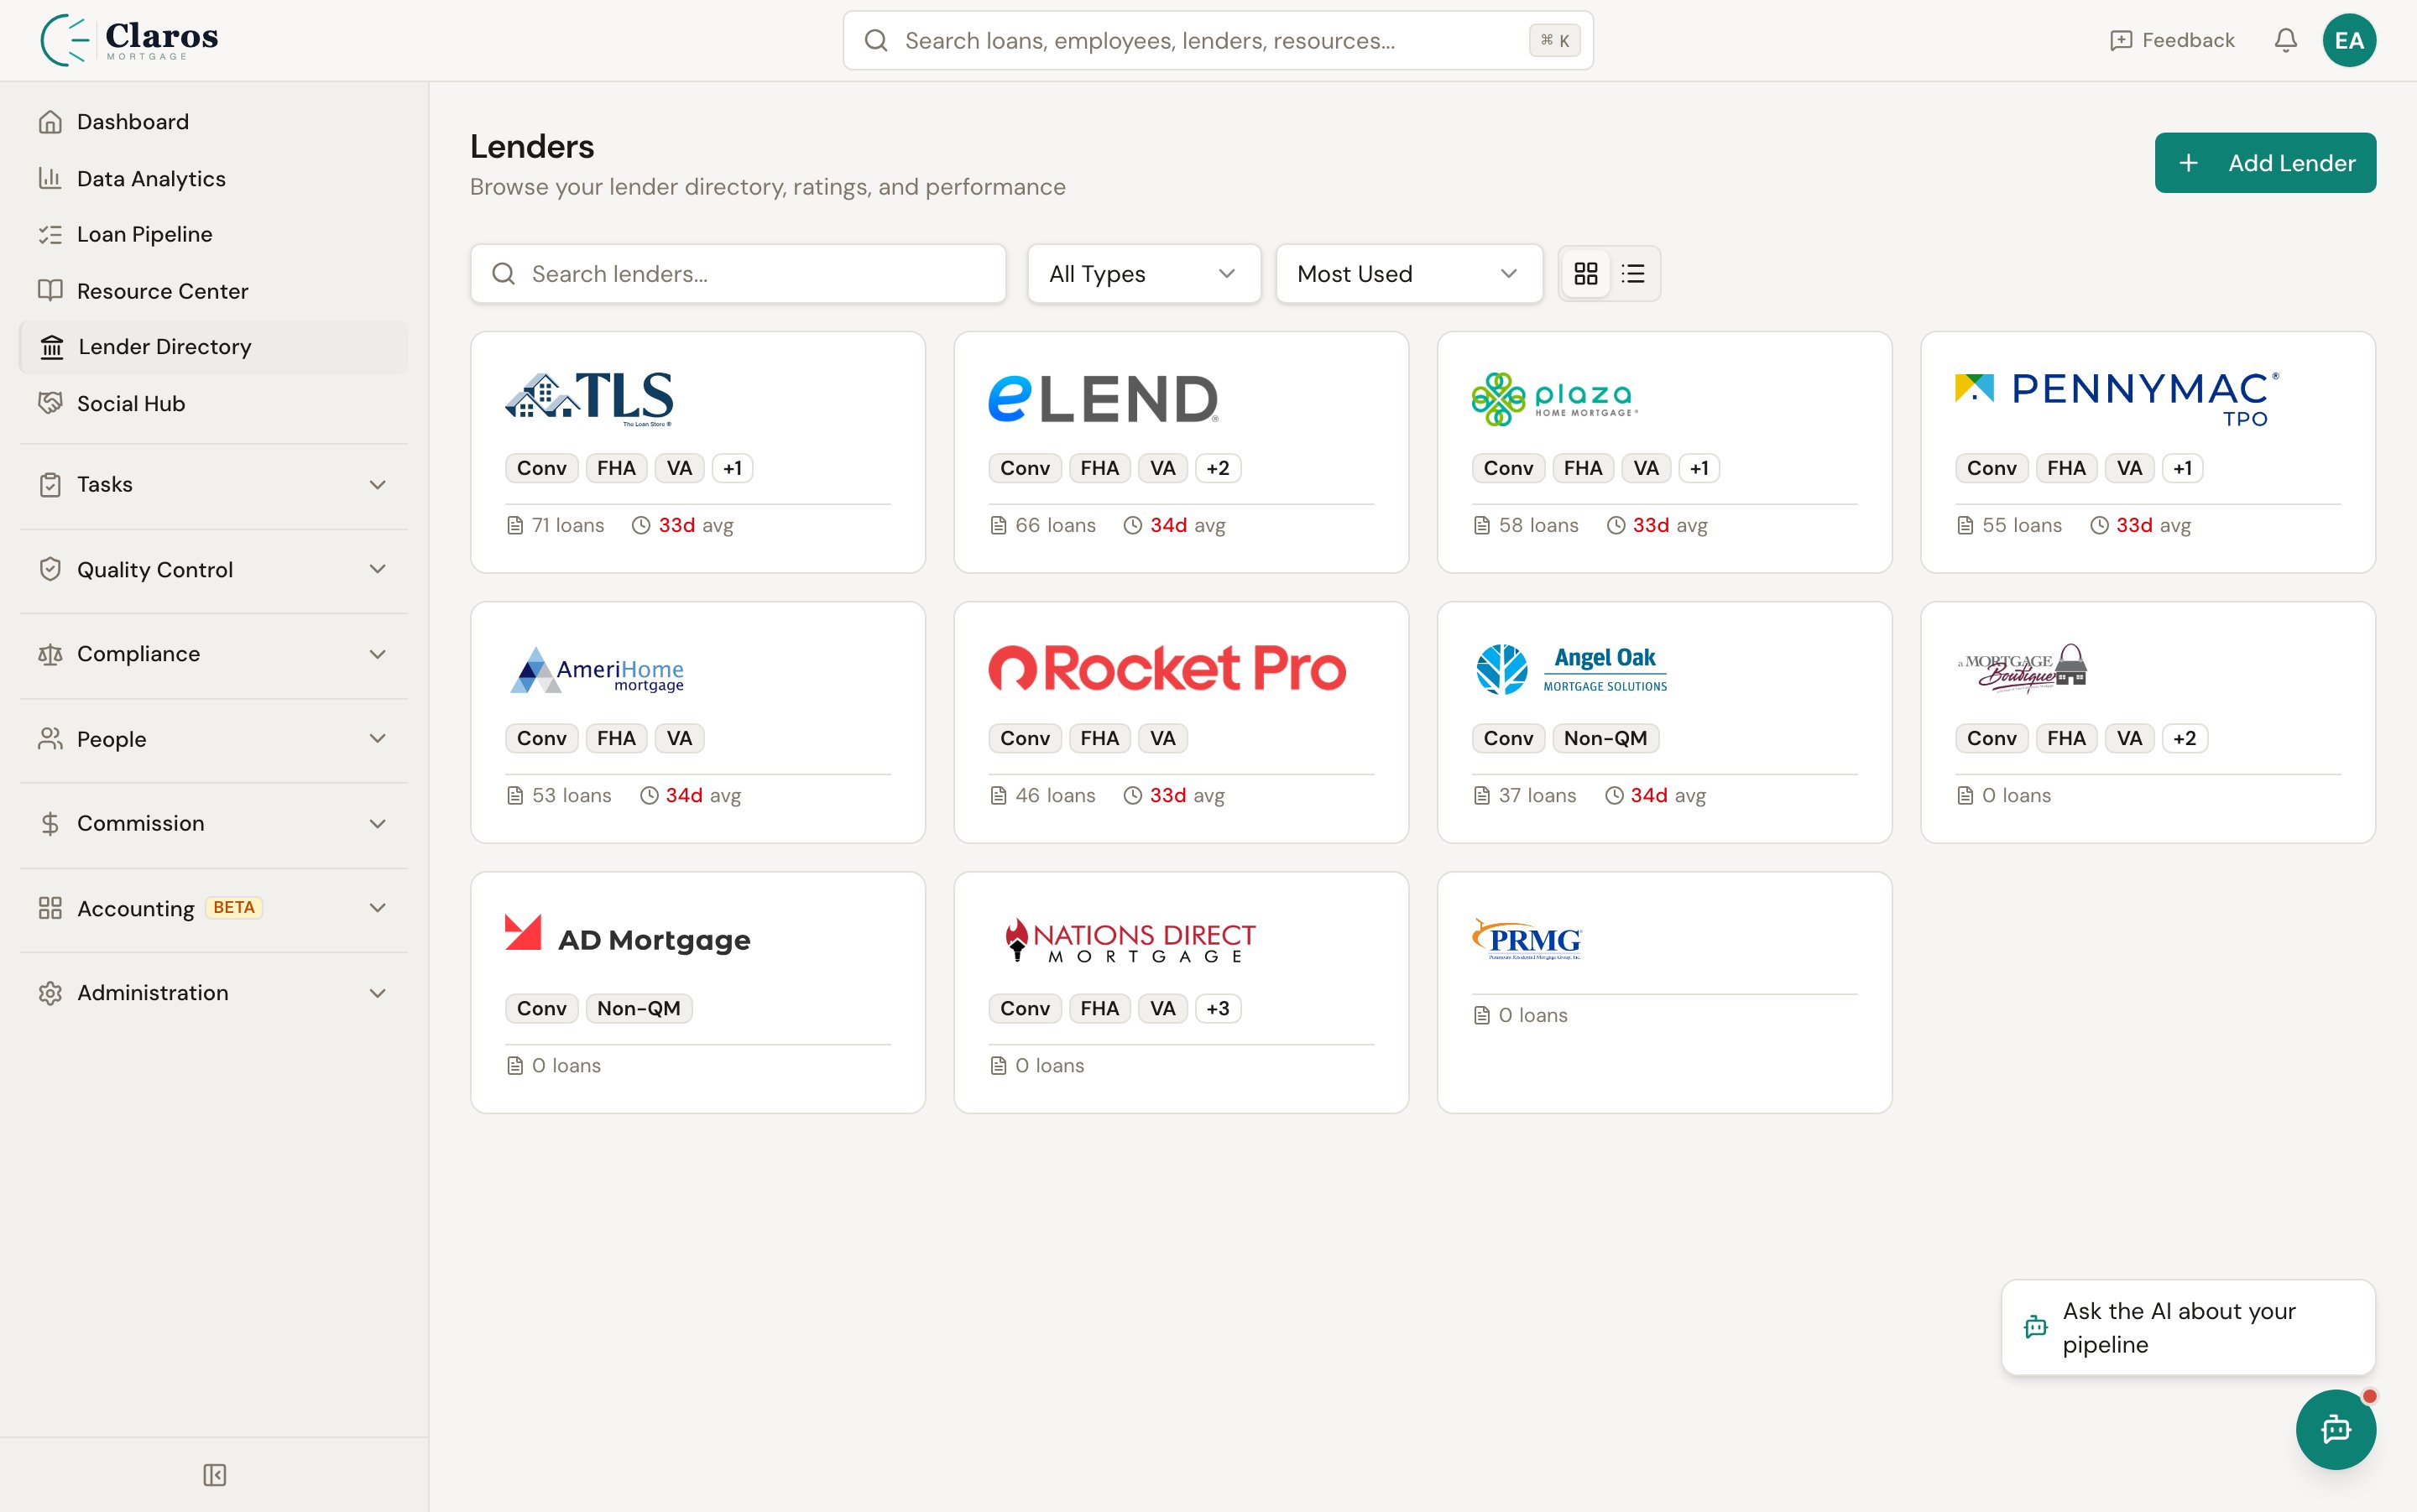
Task: Click the +1 tag on PennyMac card
Action: point(2182,468)
